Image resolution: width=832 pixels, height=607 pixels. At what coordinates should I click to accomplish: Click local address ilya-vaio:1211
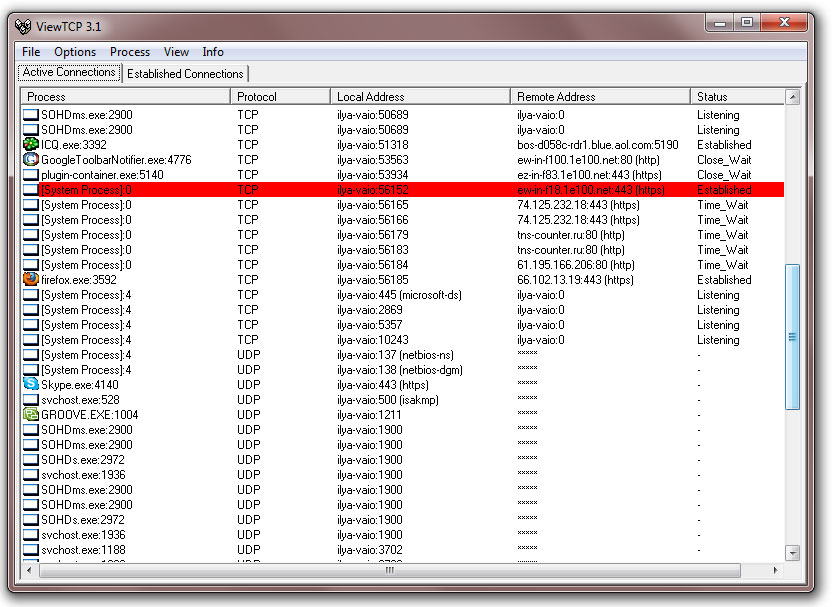pos(369,415)
